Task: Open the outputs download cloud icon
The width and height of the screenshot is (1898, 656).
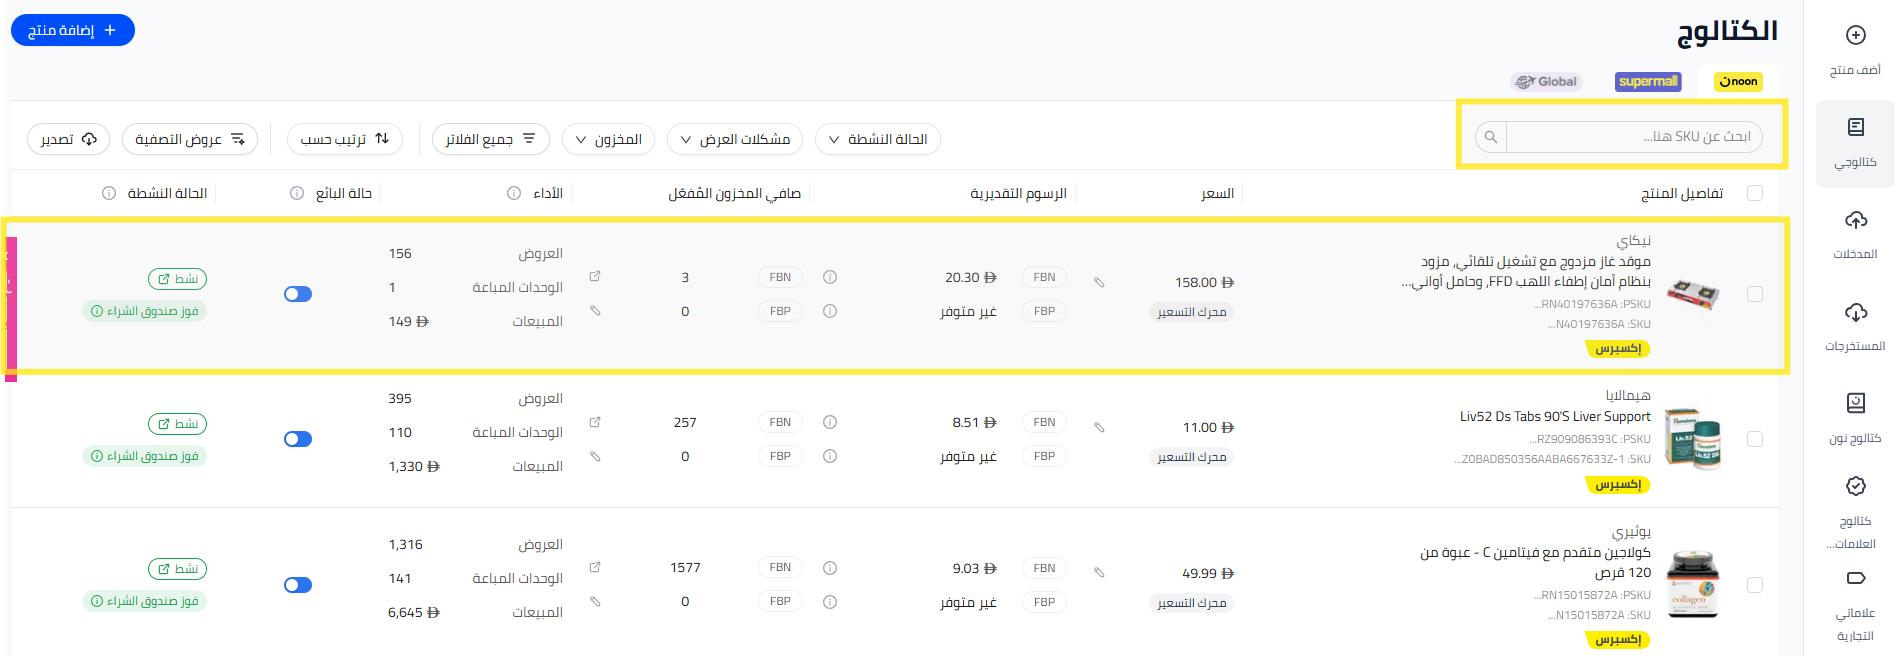Action: pos(1855,312)
